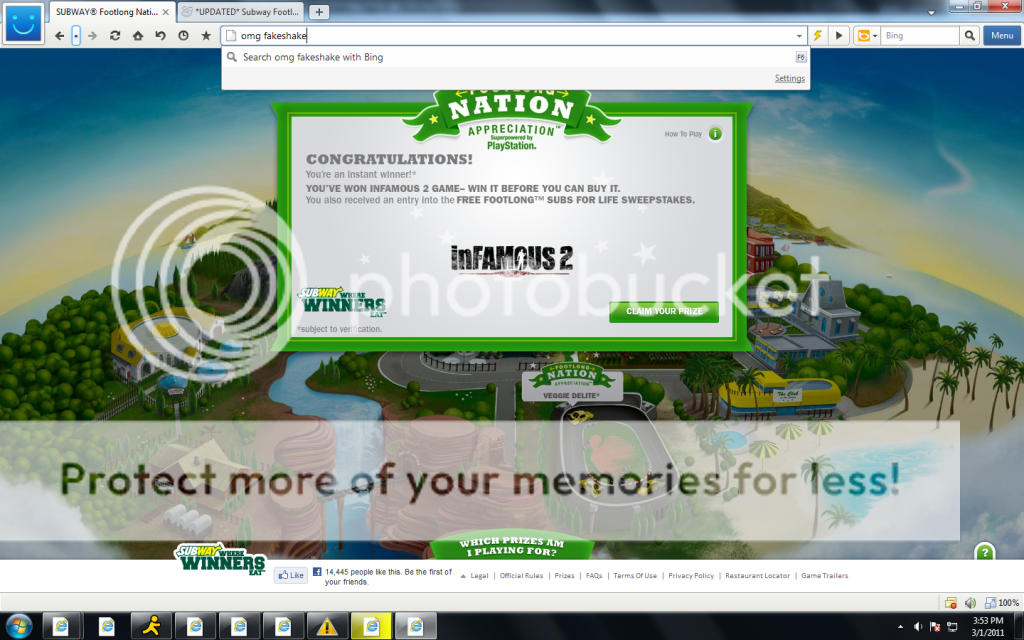Close the SUBWAY Footlong Nation tab

coord(166,12)
